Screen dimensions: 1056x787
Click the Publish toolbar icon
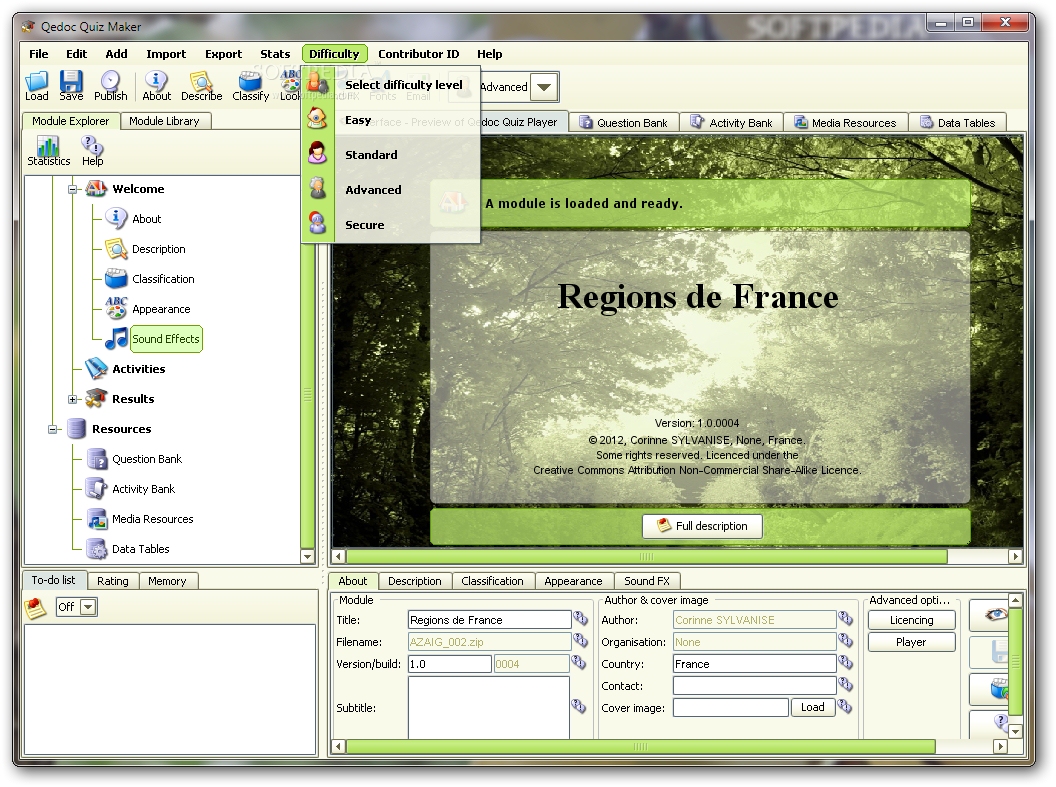coord(110,86)
